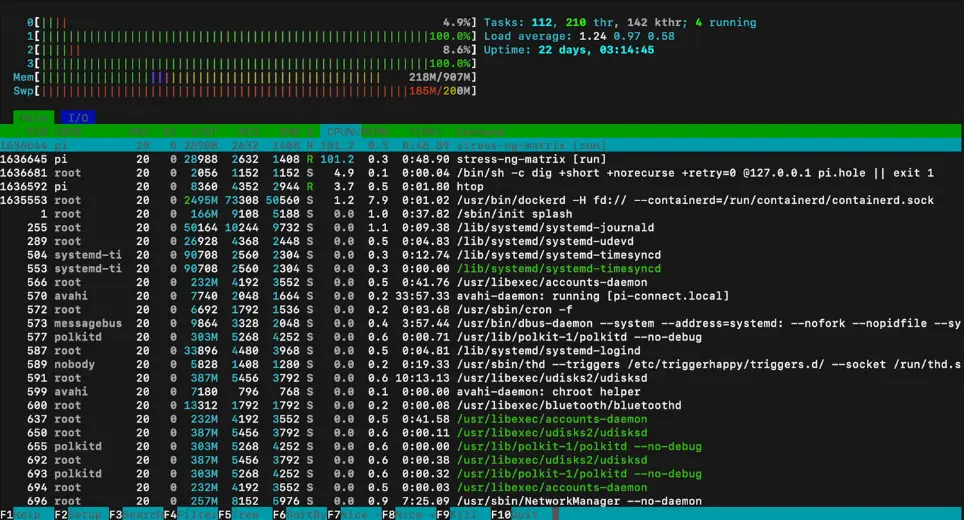
Task: Click F9 Kill in the footer
Action: (x=463, y=514)
